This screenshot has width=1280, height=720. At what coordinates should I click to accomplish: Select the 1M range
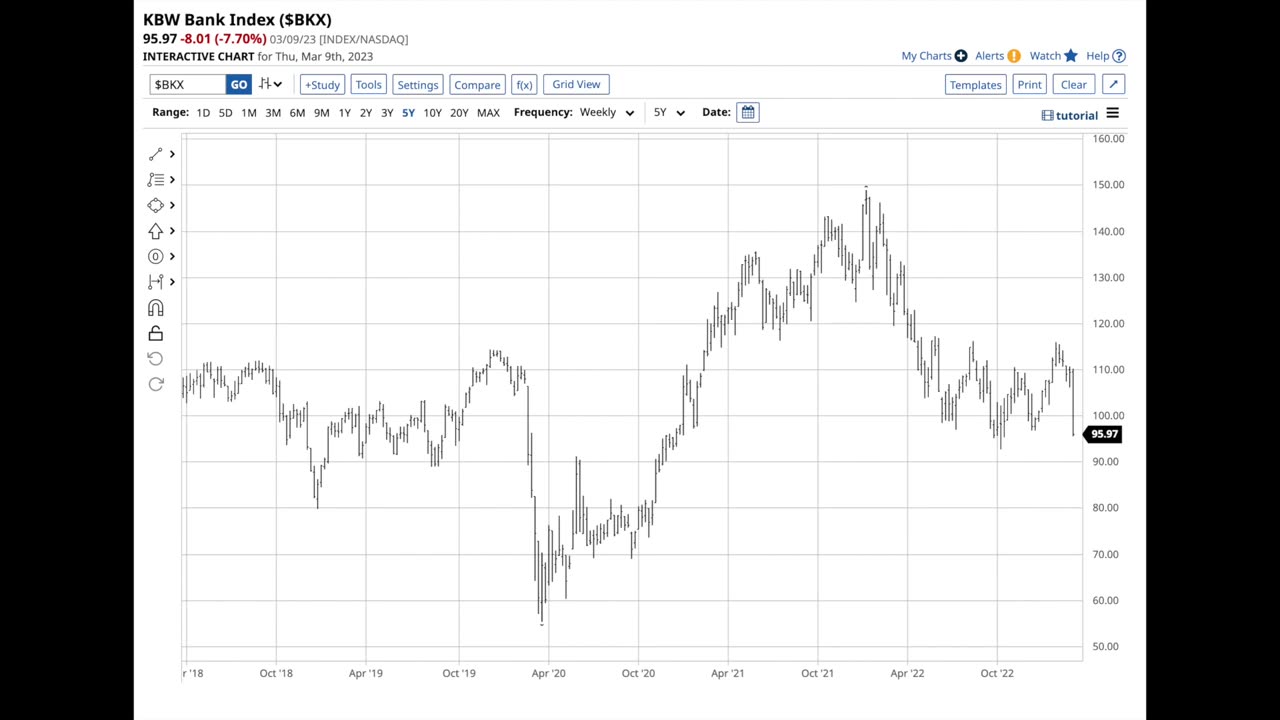(x=248, y=113)
